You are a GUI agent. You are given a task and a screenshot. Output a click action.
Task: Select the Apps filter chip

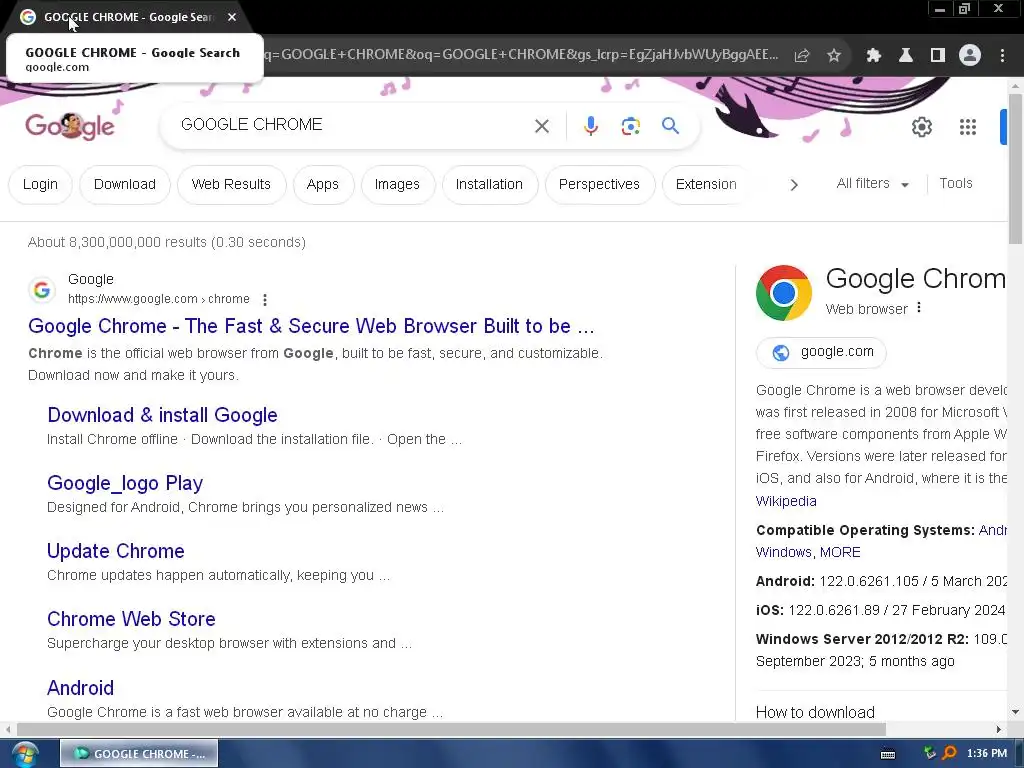click(323, 185)
